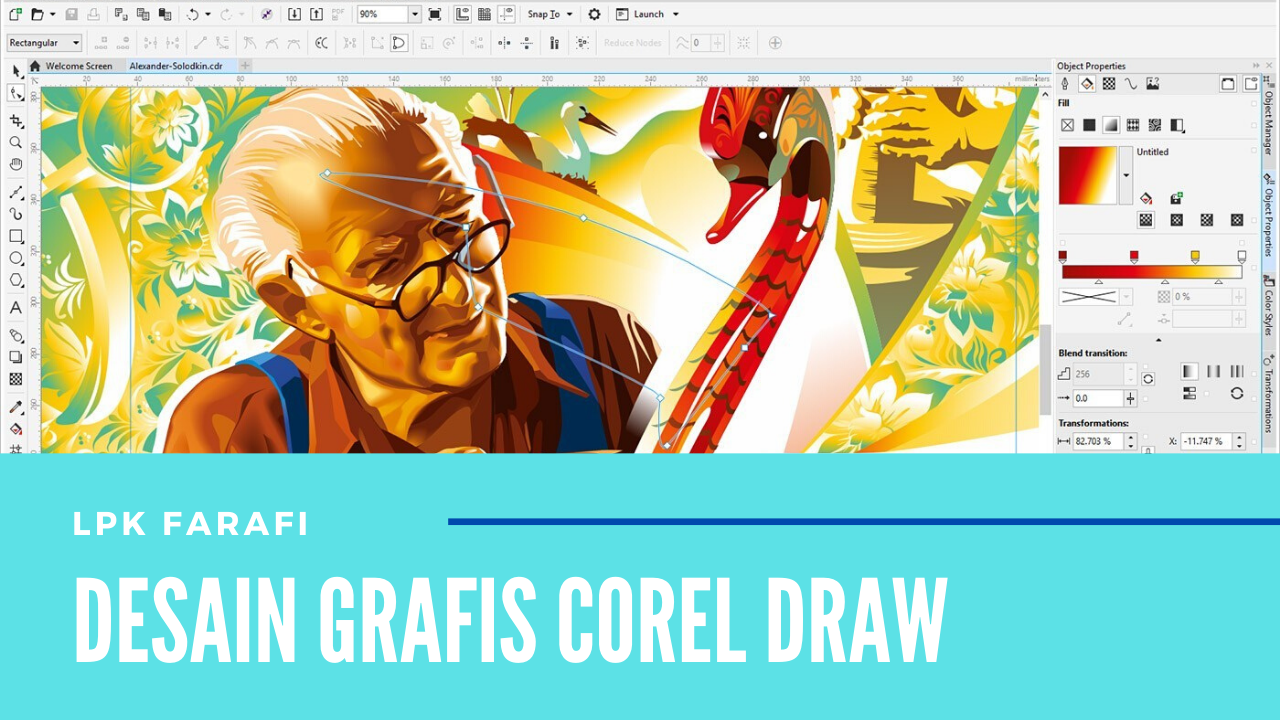Click the Save fountain fill icon
Screen dimensions: 1280x720
[x=1176, y=199]
